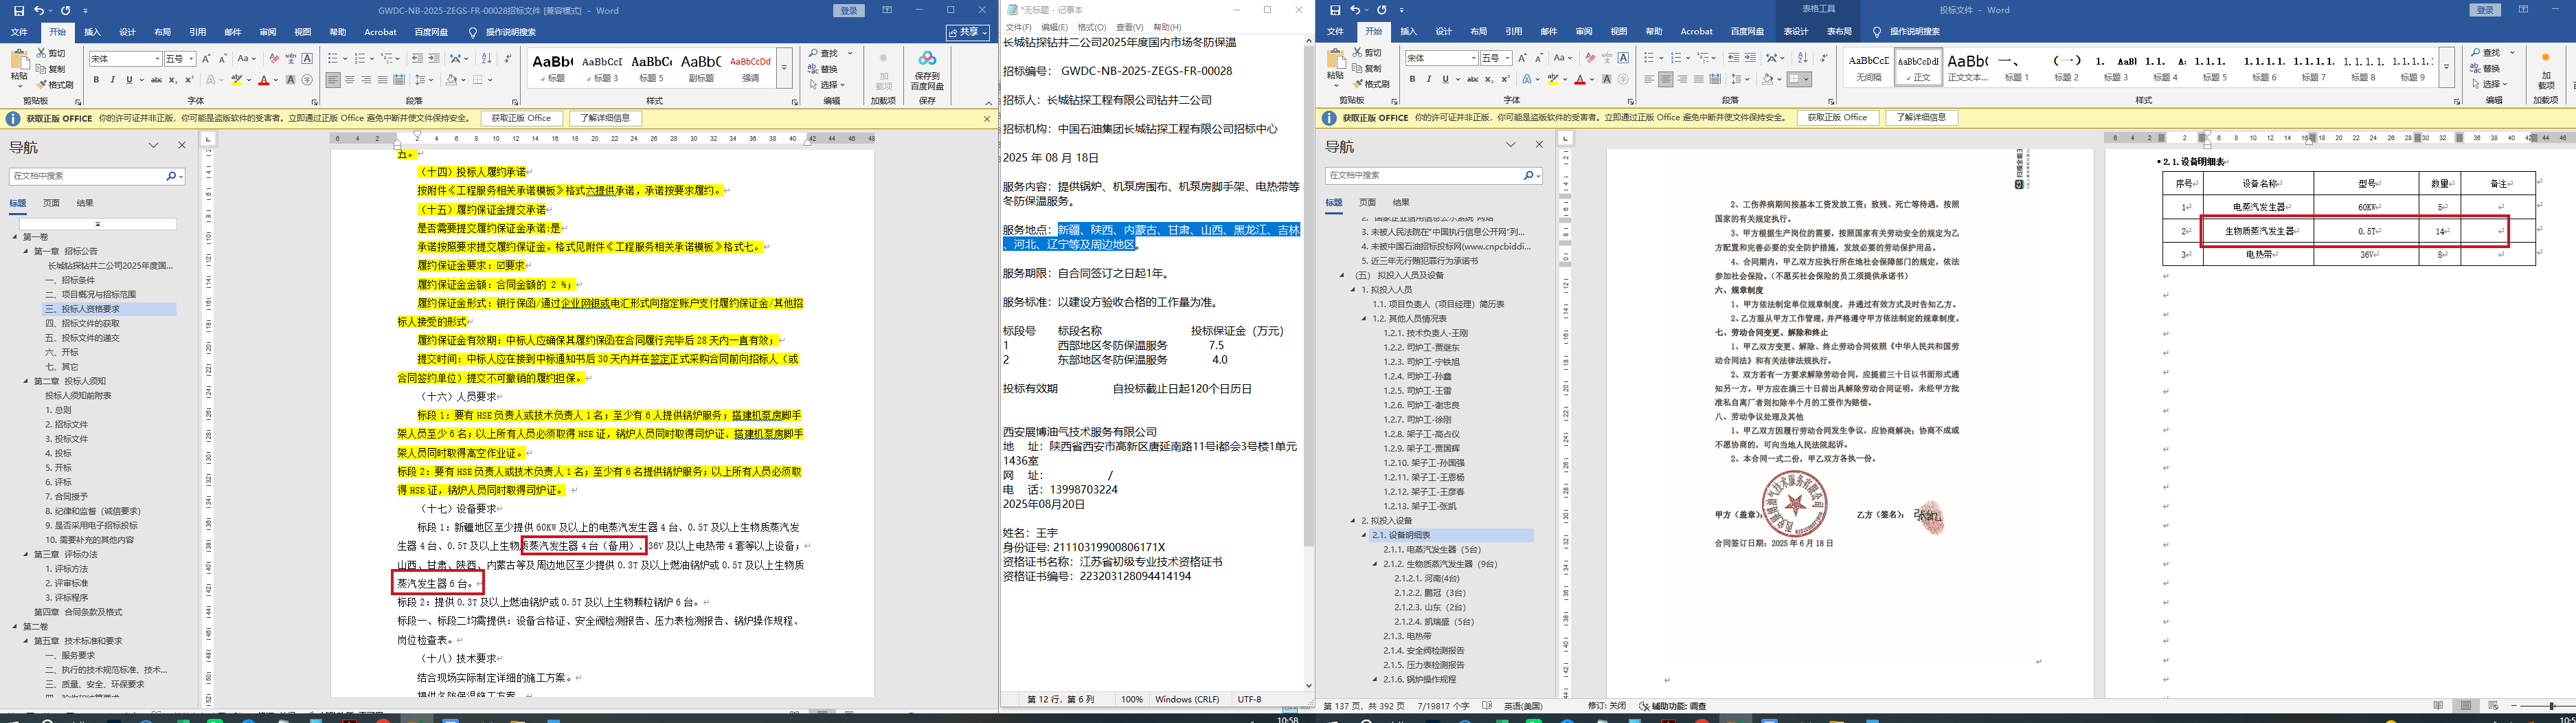Click 登录 button in left Word title bar
This screenshot has height=723, width=2576.
pos(849,10)
